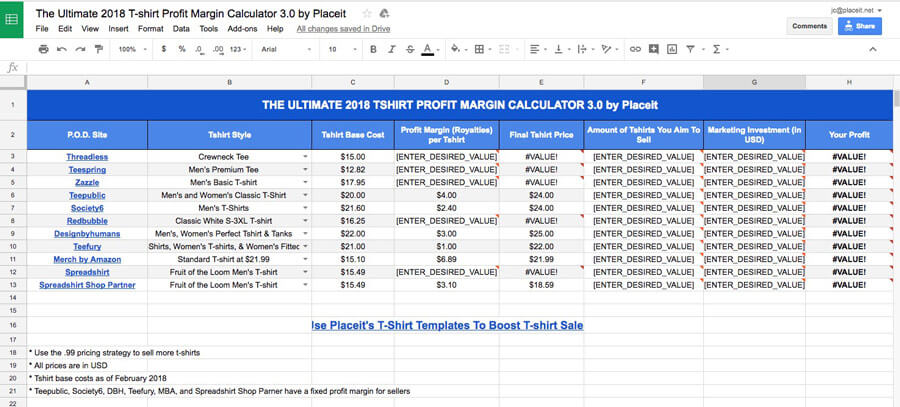Open the Insert menu

pos(118,29)
